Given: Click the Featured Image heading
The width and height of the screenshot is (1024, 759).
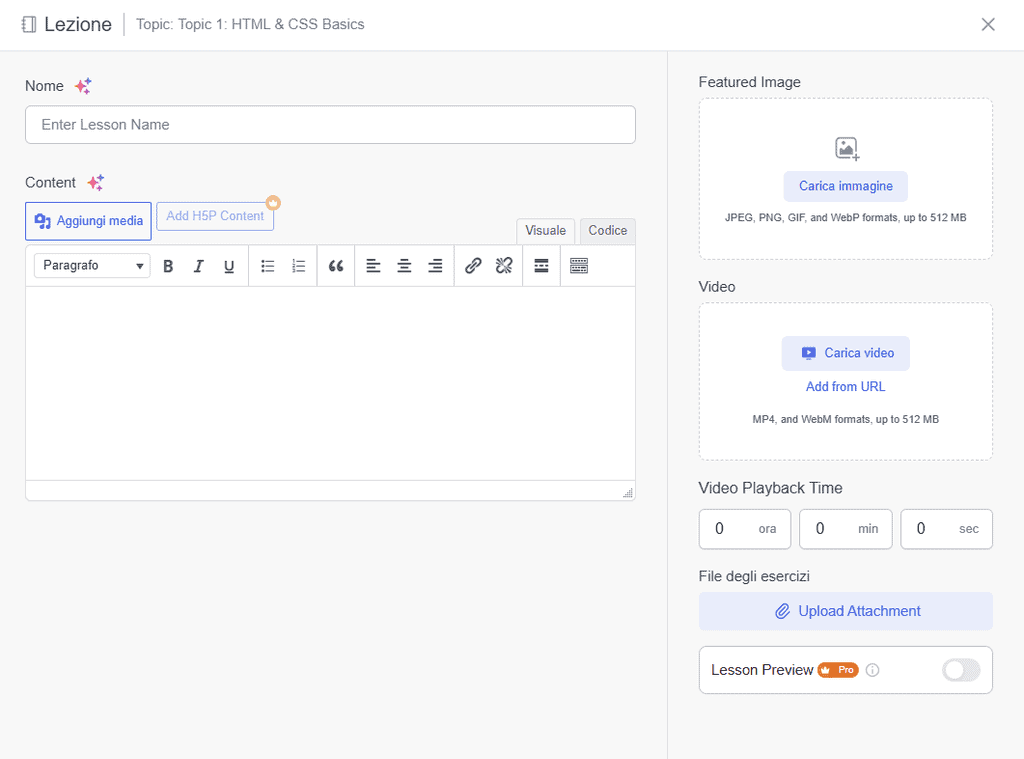Looking at the screenshot, I should pos(750,82).
